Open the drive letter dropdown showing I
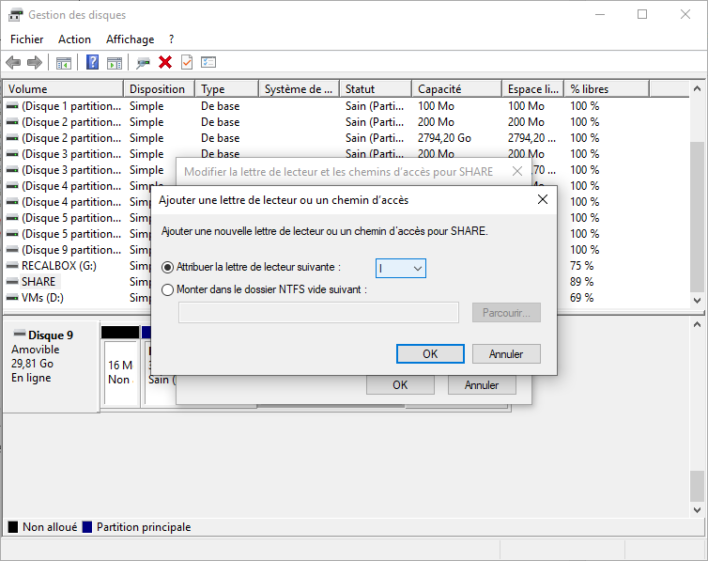The width and height of the screenshot is (708, 561). [x=401, y=268]
